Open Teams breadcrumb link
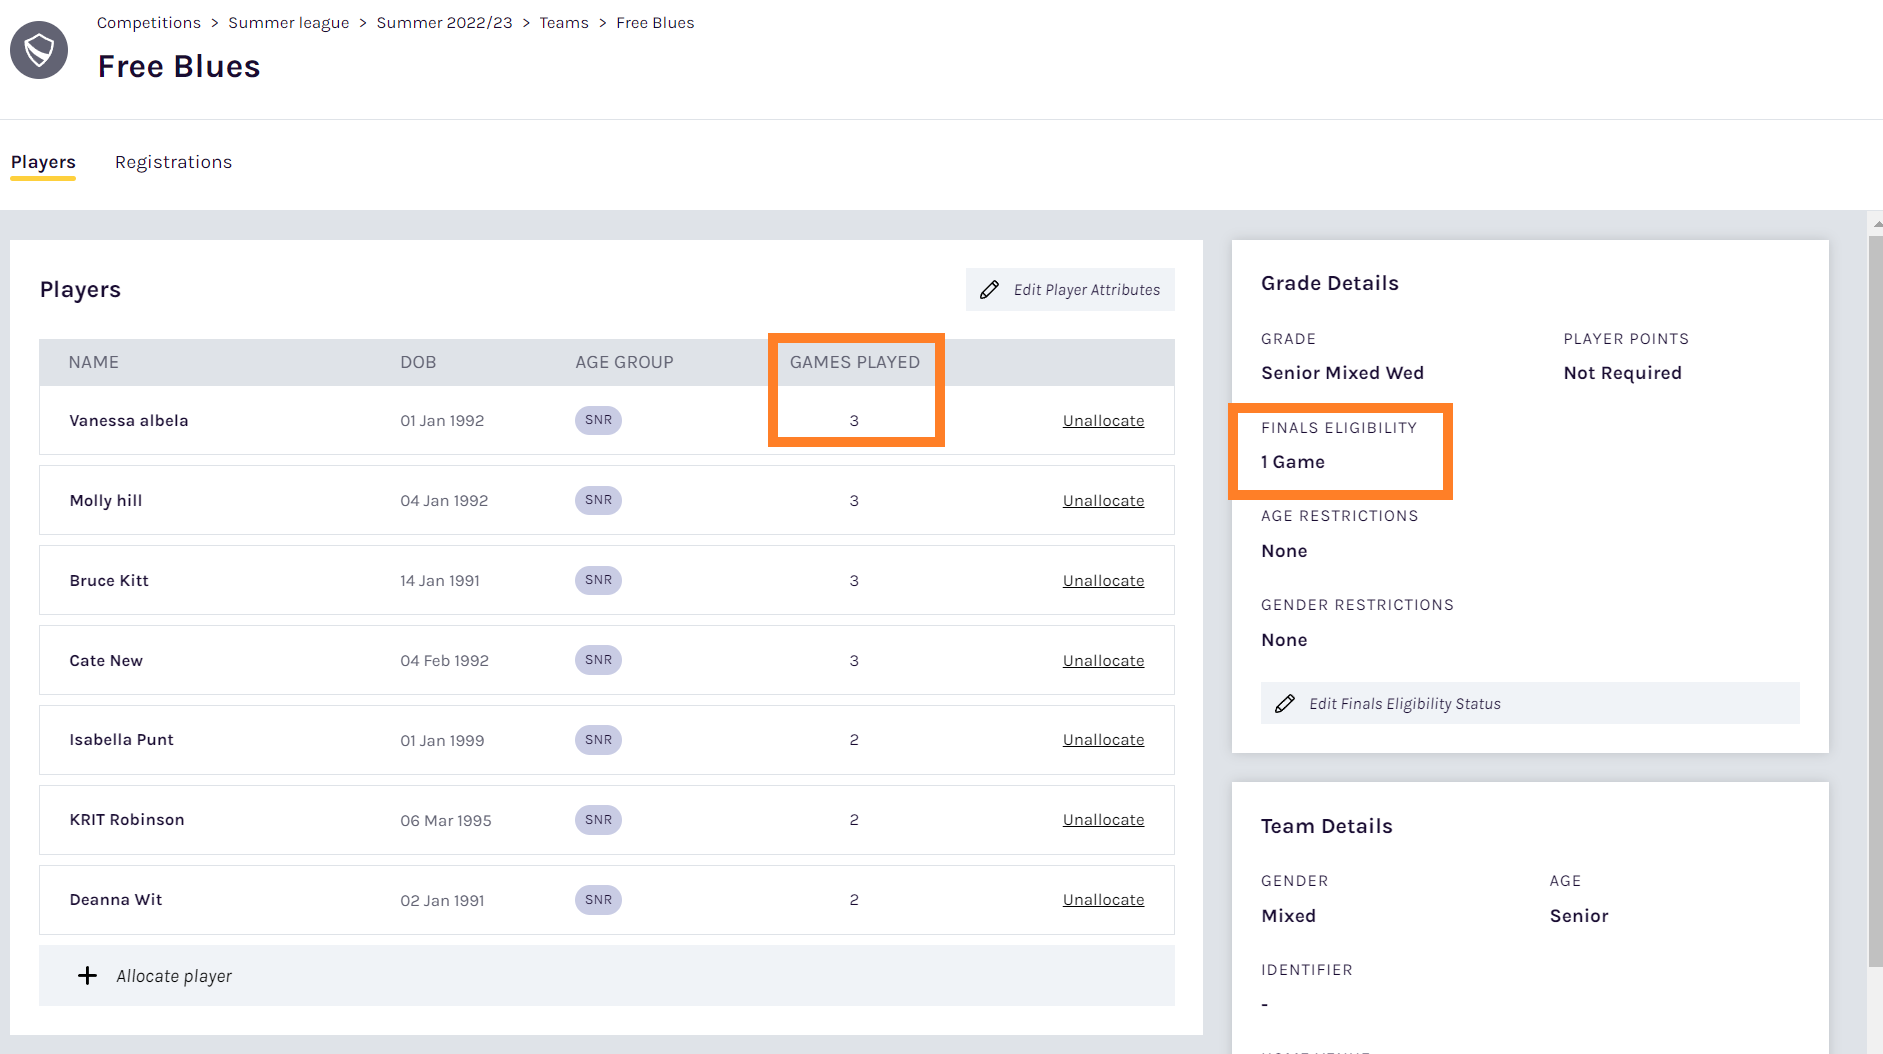Viewport: 1883px width, 1054px height. [564, 23]
